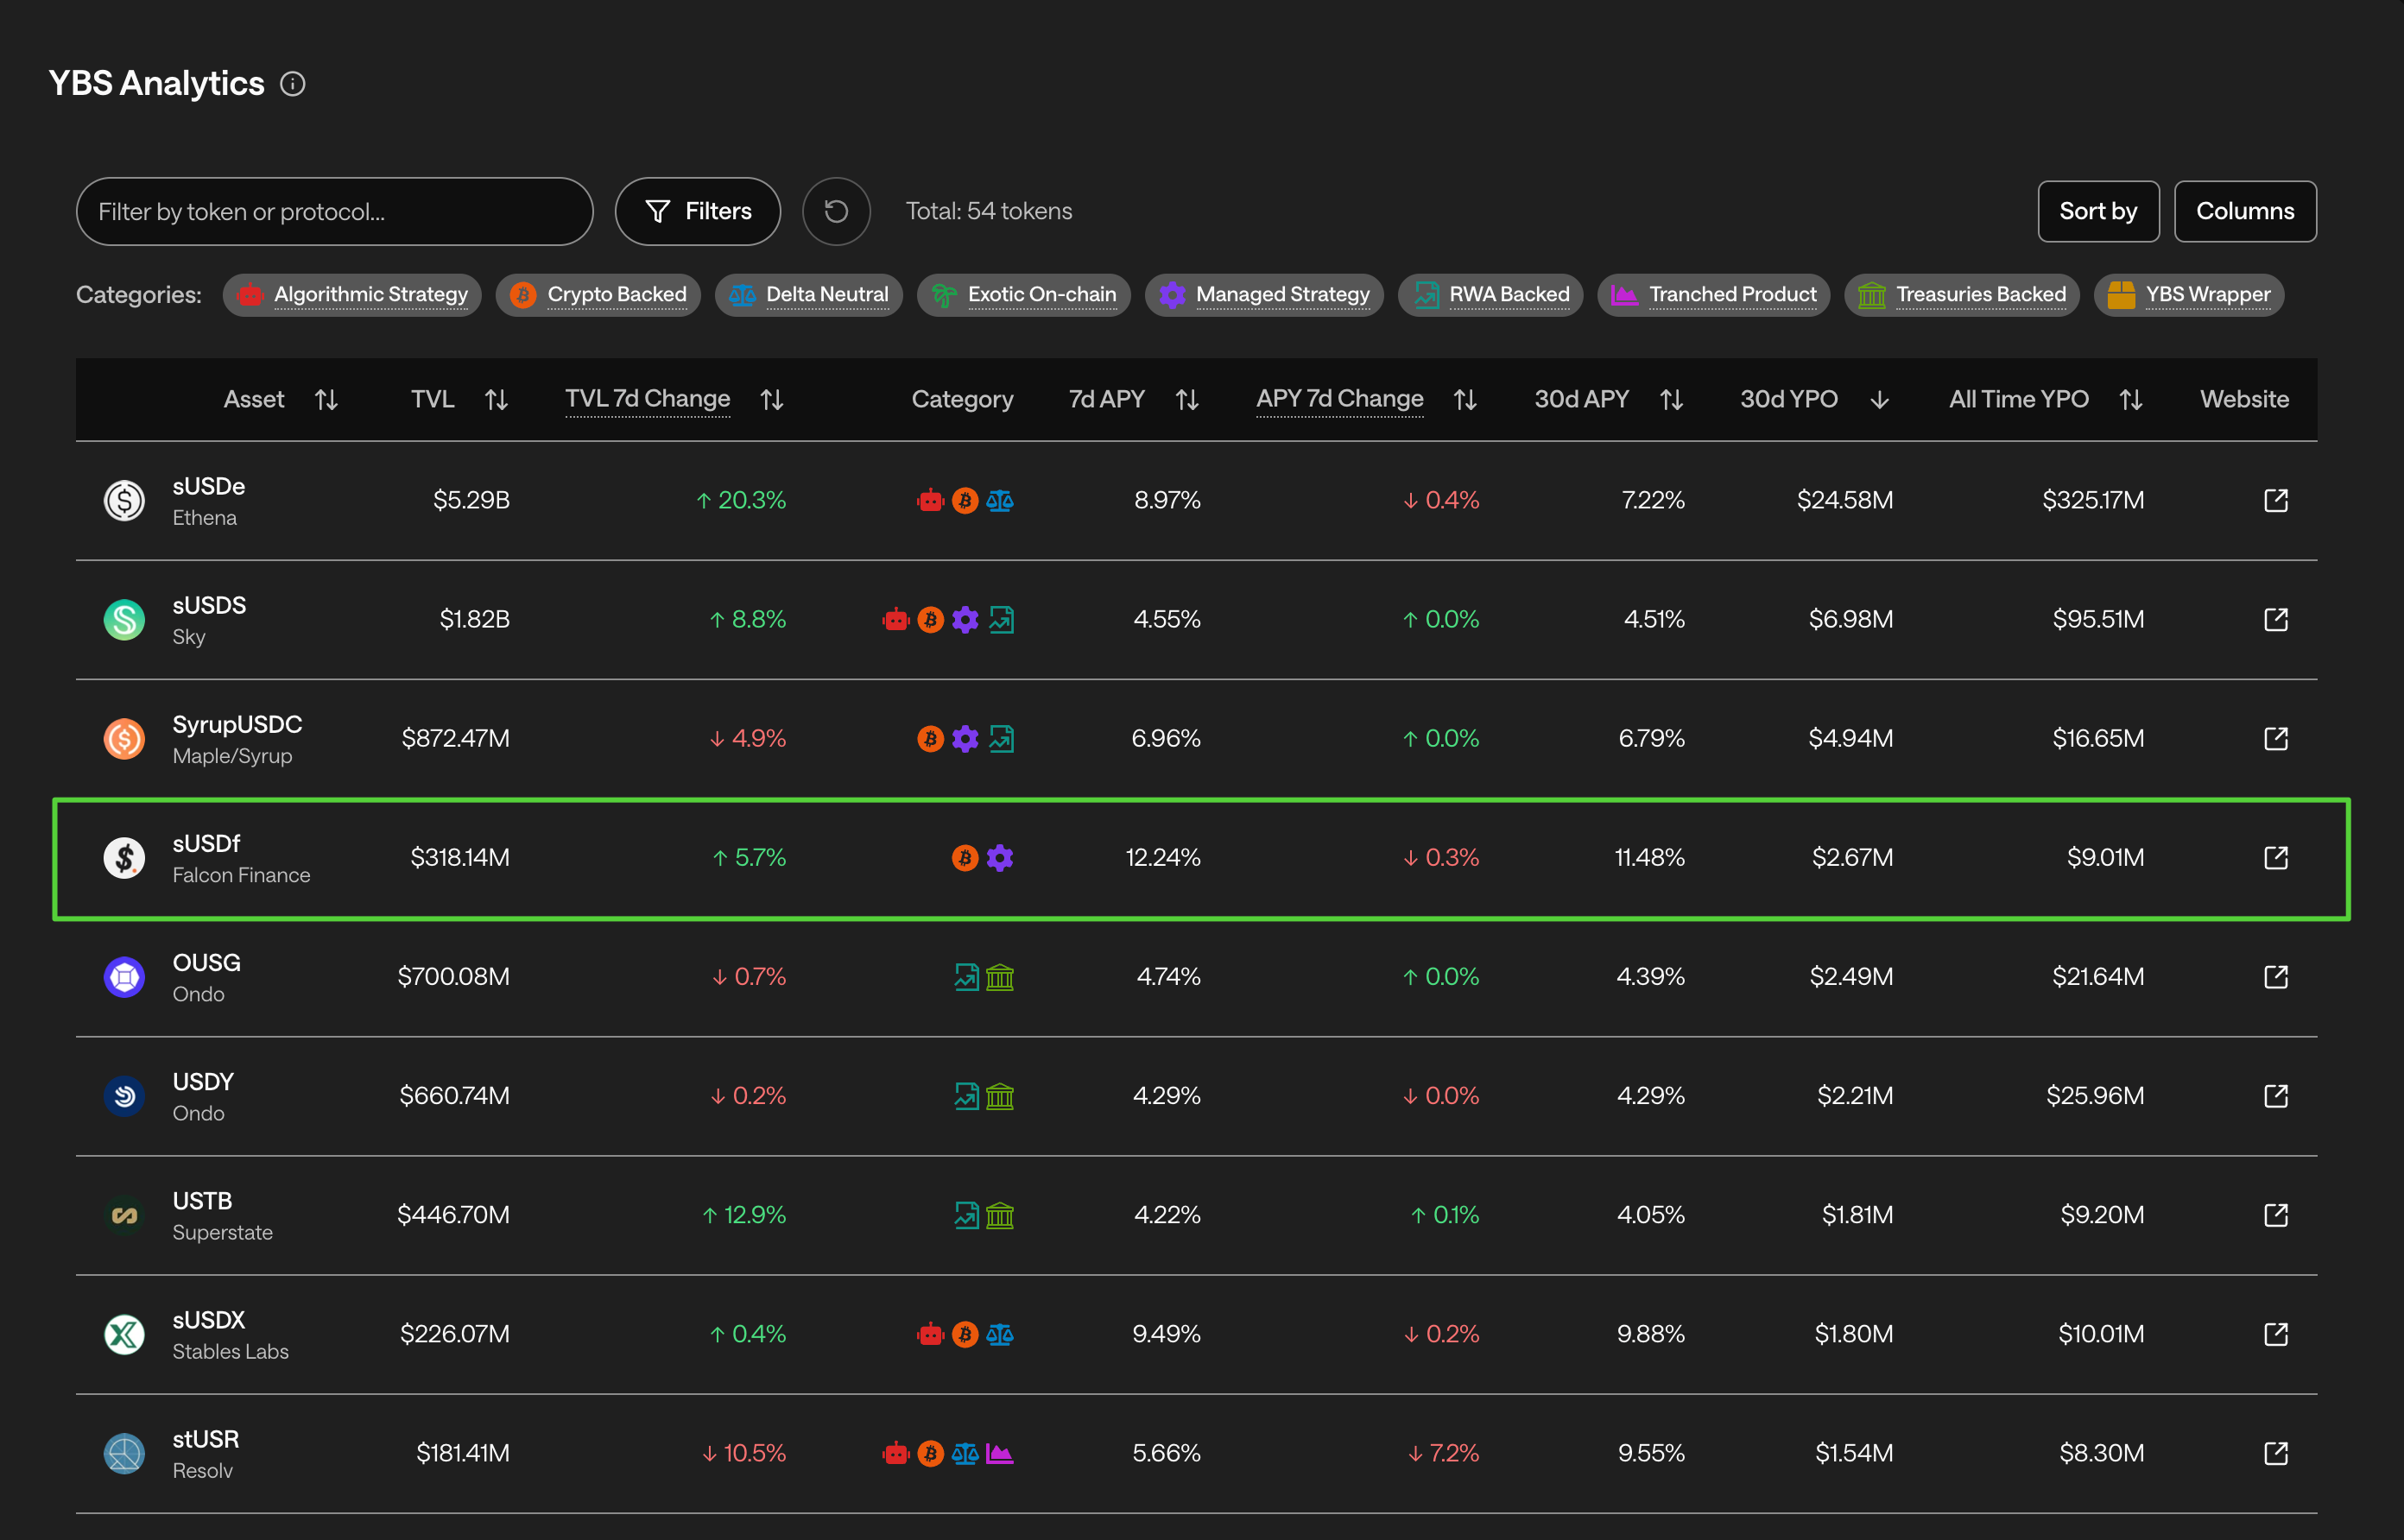Sort by All Time YPO arrows

click(x=2130, y=400)
